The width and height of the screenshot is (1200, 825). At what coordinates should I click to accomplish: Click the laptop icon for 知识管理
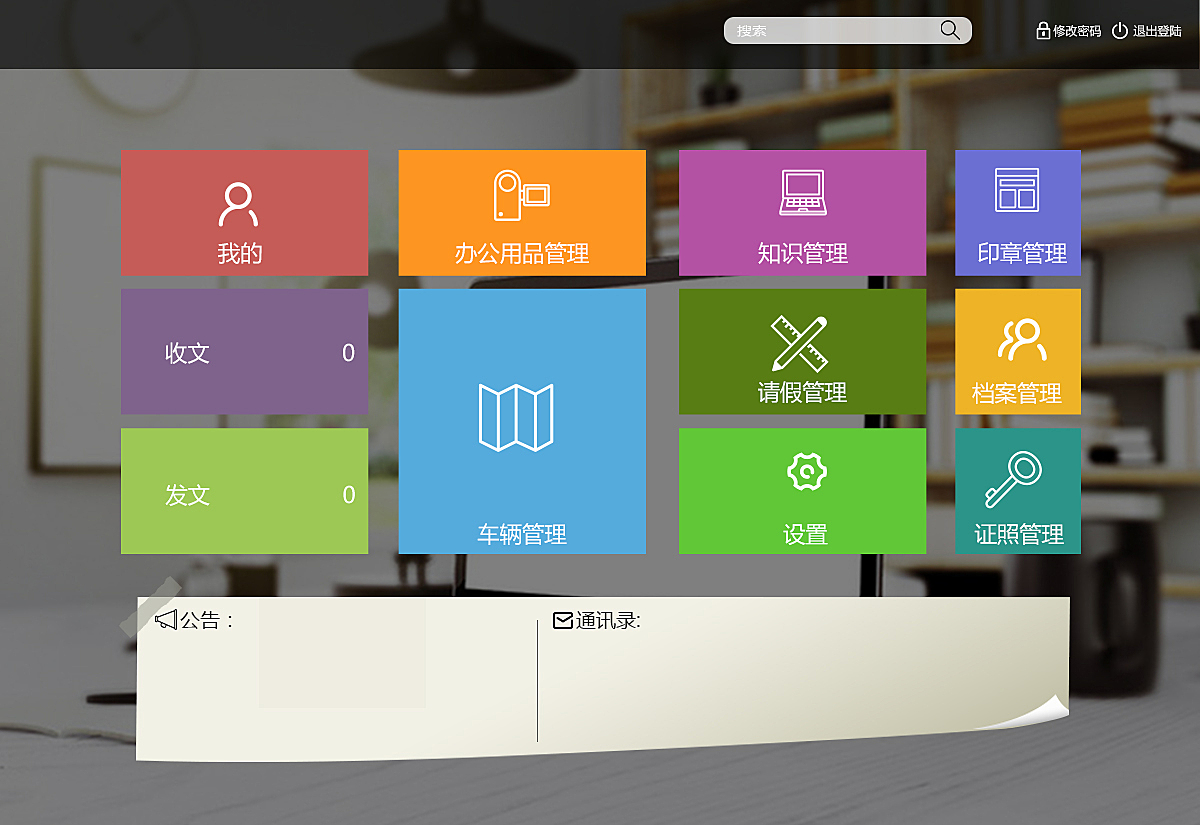click(x=803, y=193)
